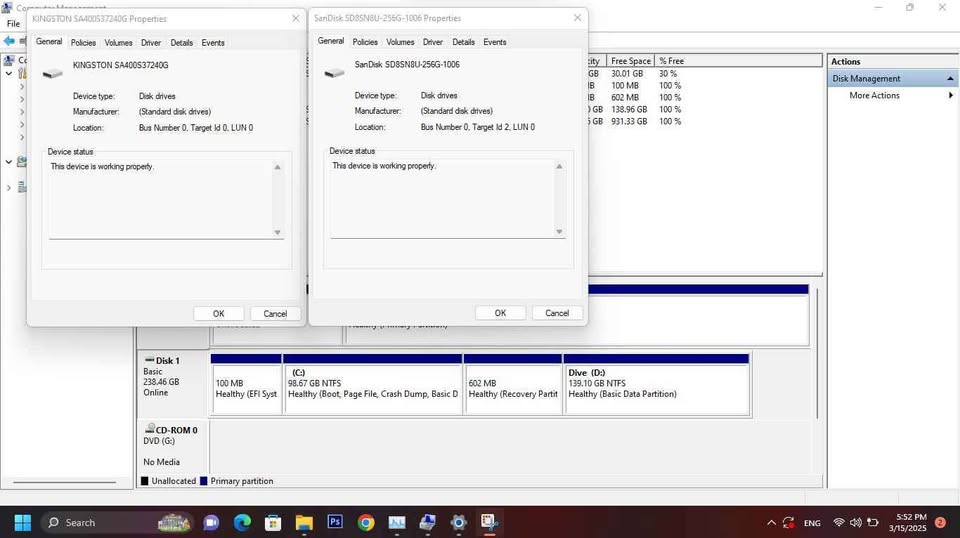Open Events tab in SanDisk Properties
Viewport: 960px width, 538px height.
click(495, 42)
